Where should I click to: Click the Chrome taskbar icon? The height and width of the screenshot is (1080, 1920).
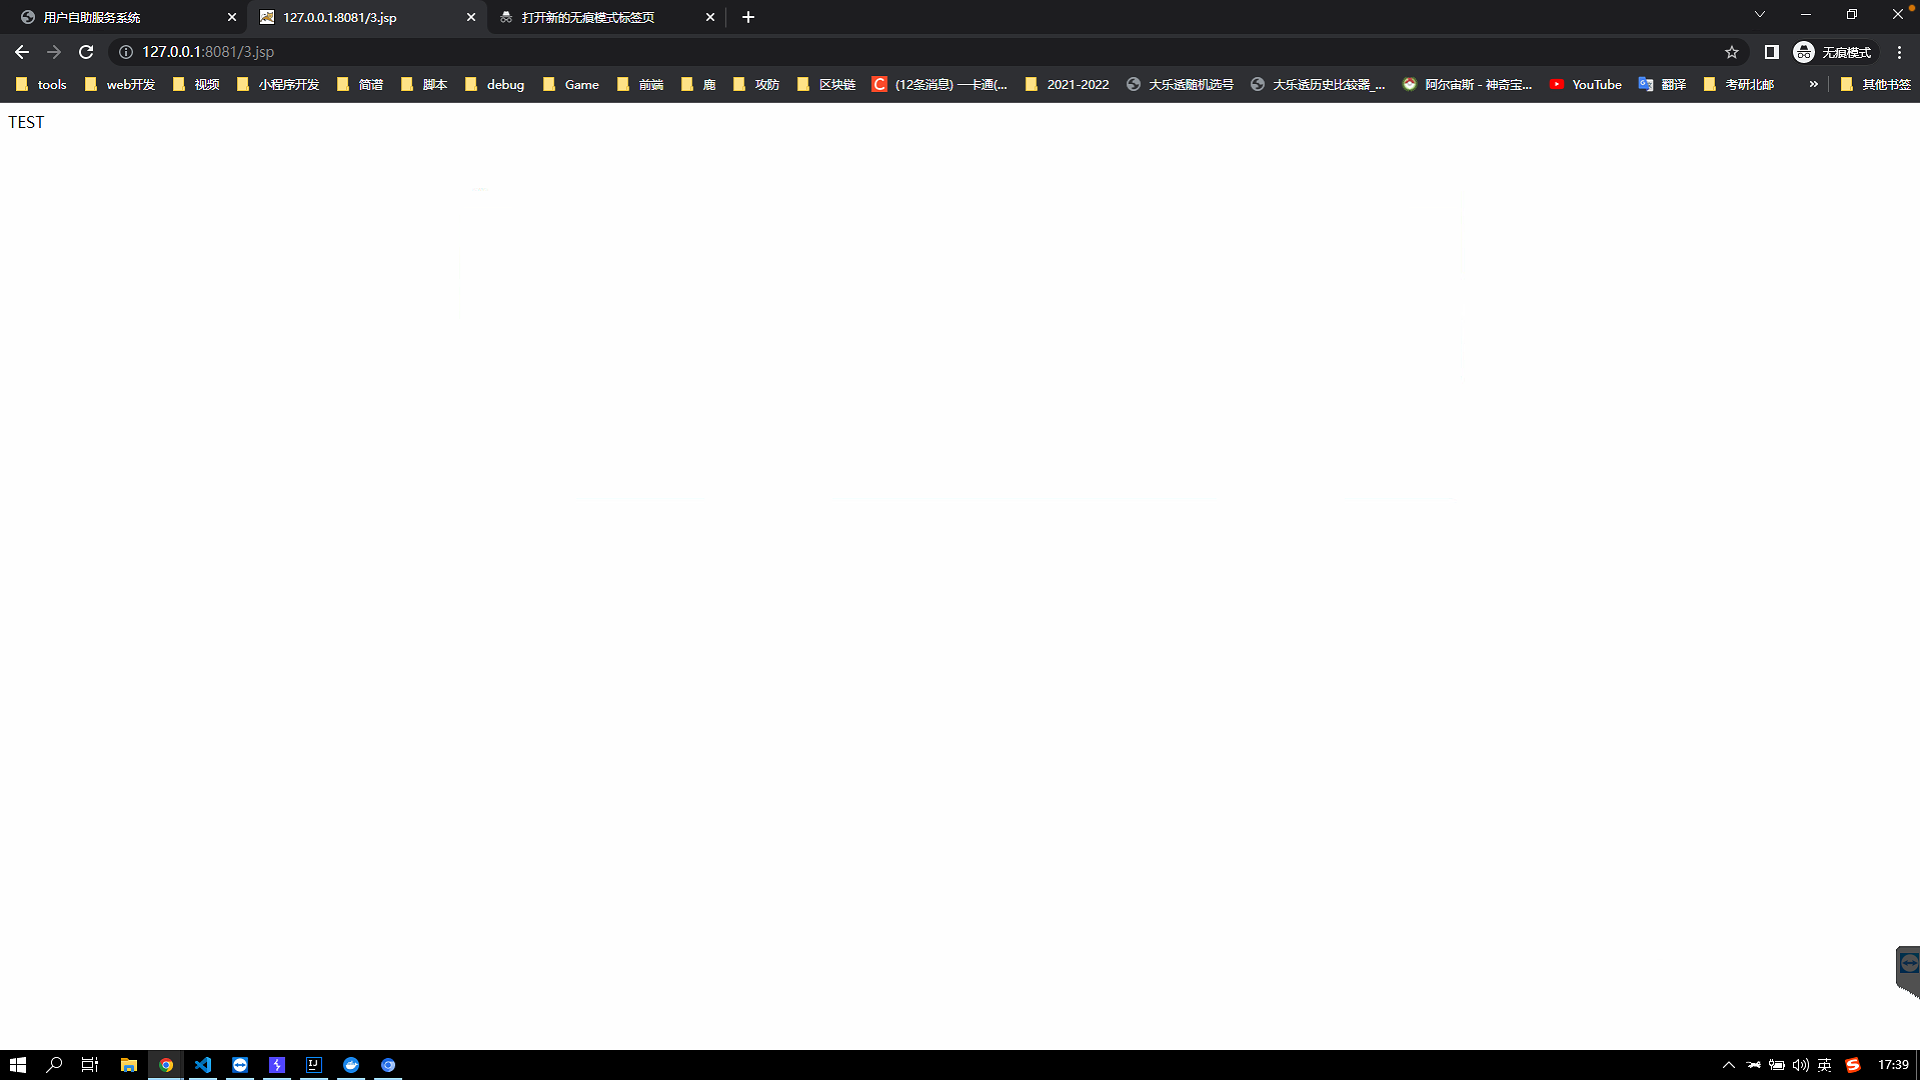(166, 1065)
